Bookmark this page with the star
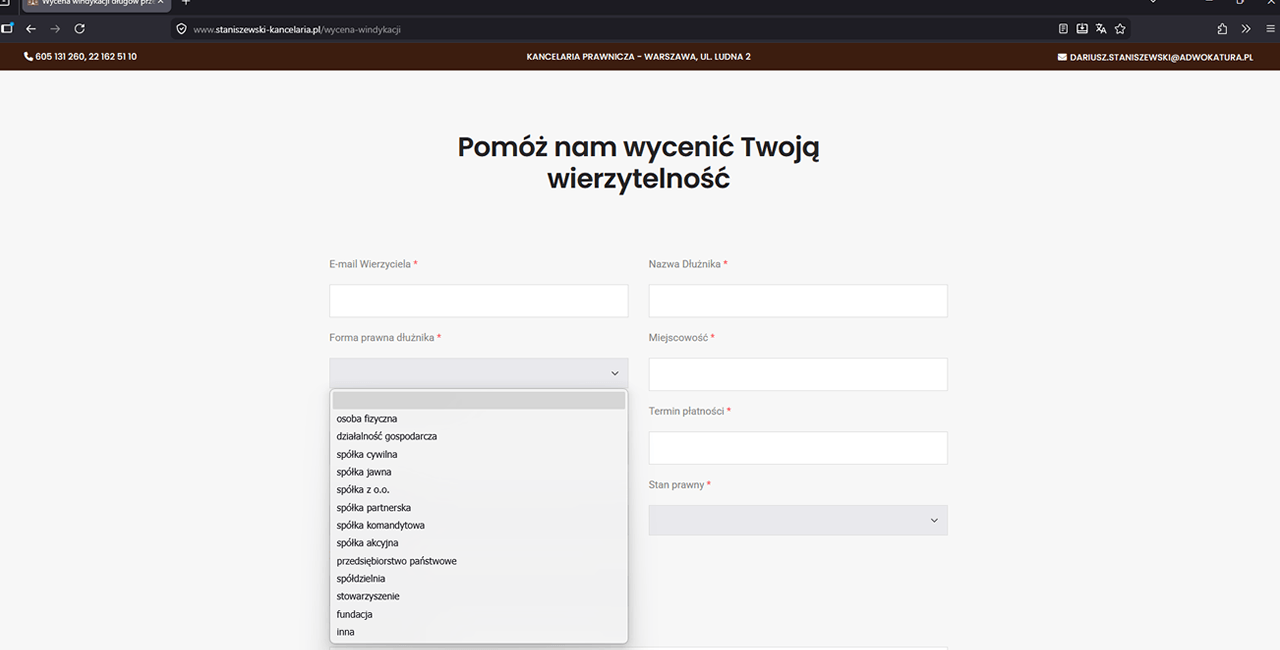Image resolution: width=1280 pixels, height=650 pixels. tap(1120, 29)
